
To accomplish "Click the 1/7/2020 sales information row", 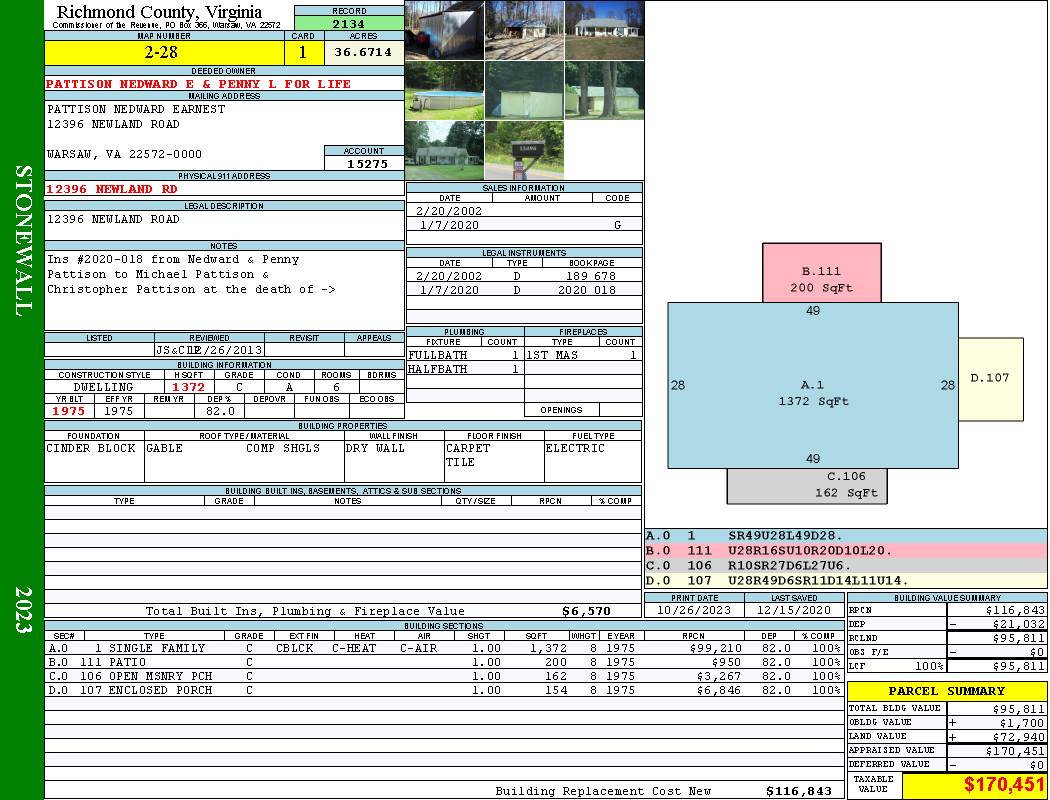I will 524,225.
